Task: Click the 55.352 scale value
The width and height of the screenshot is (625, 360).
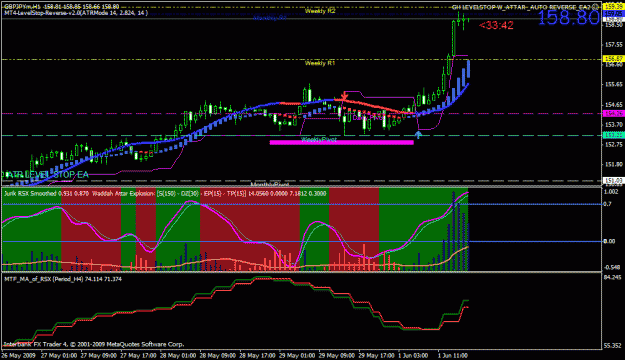Action: pos(613,346)
